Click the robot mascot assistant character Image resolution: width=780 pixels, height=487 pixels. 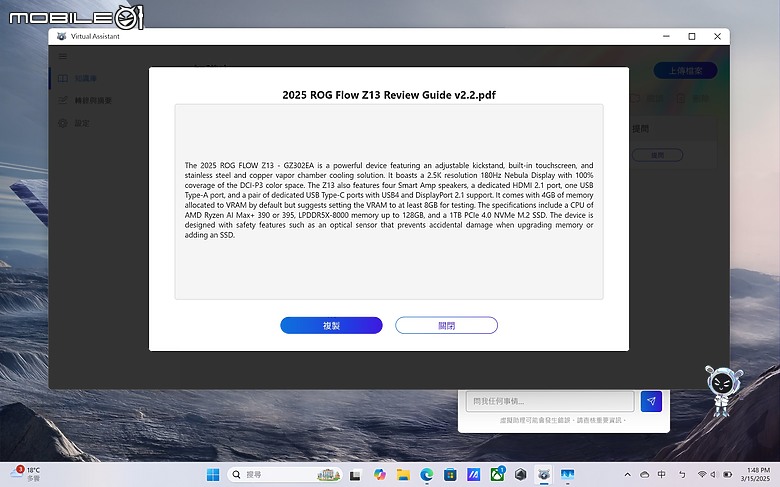pos(723,390)
